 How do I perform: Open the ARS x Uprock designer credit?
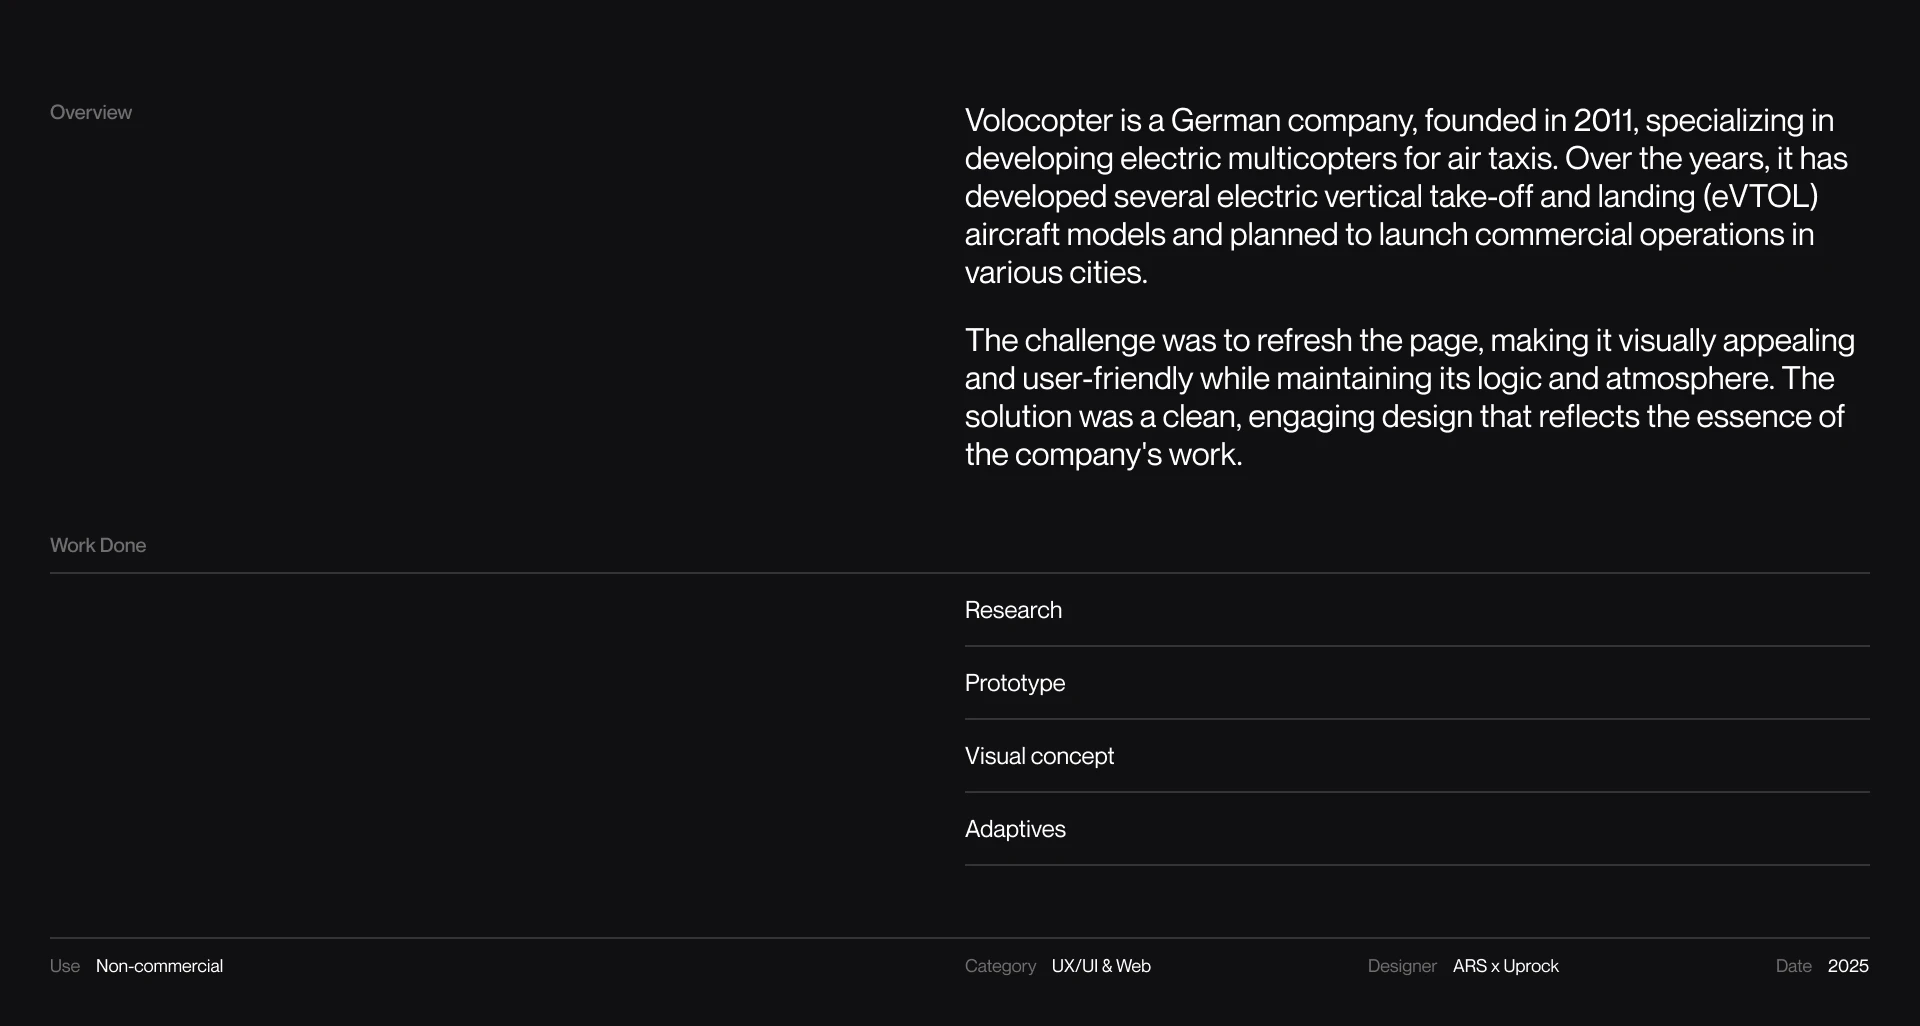click(x=1505, y=966)
